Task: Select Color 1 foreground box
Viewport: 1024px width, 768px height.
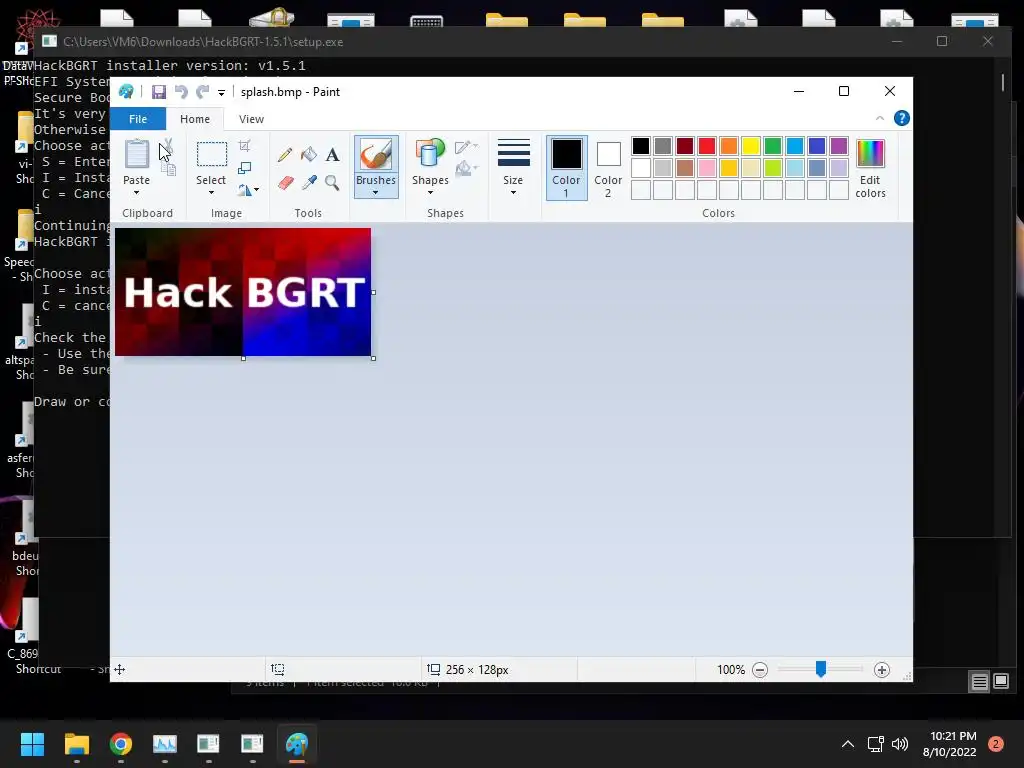Action: pos(566,167)
